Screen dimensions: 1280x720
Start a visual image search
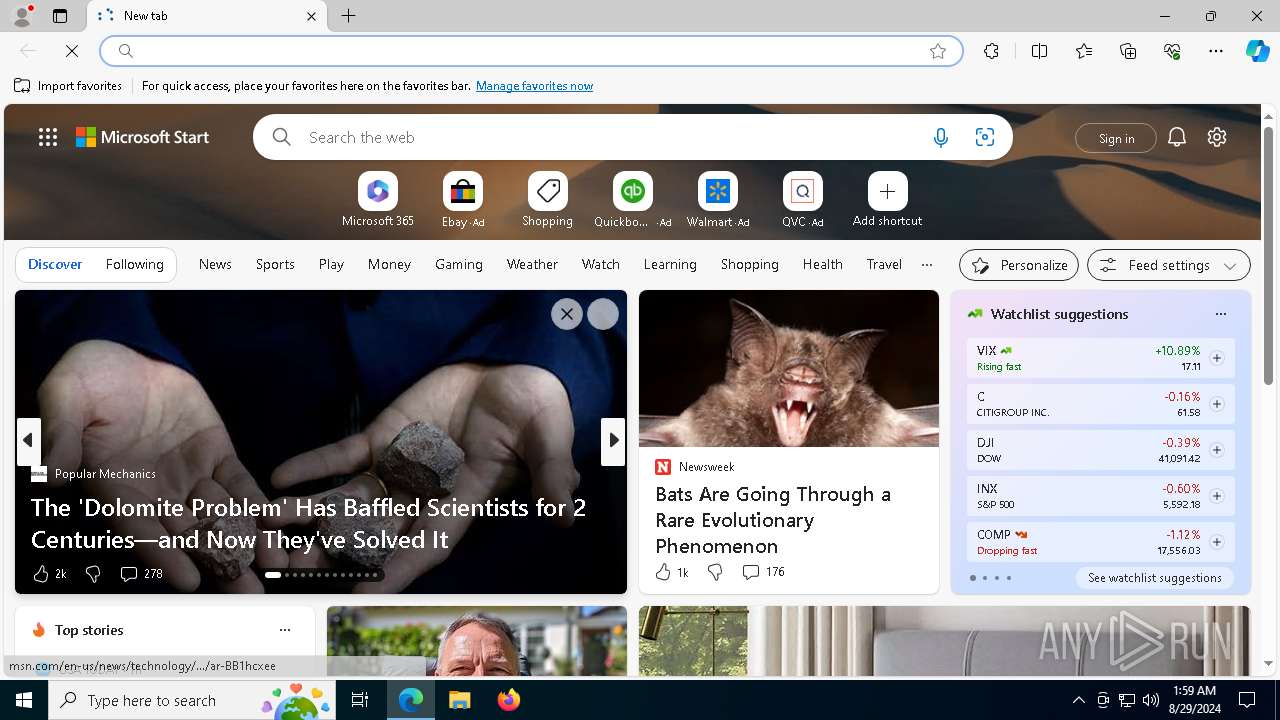(985, 137)
